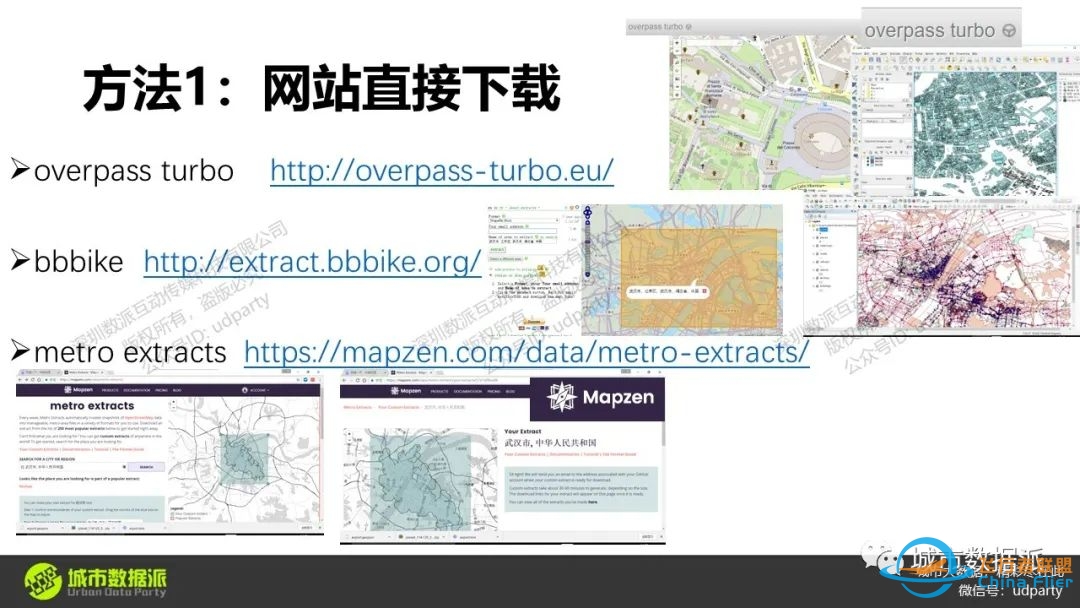Click the SEARCH button on metro extracts page
1080x608 pixels.
pyautogui.click(x=145, y=467)
